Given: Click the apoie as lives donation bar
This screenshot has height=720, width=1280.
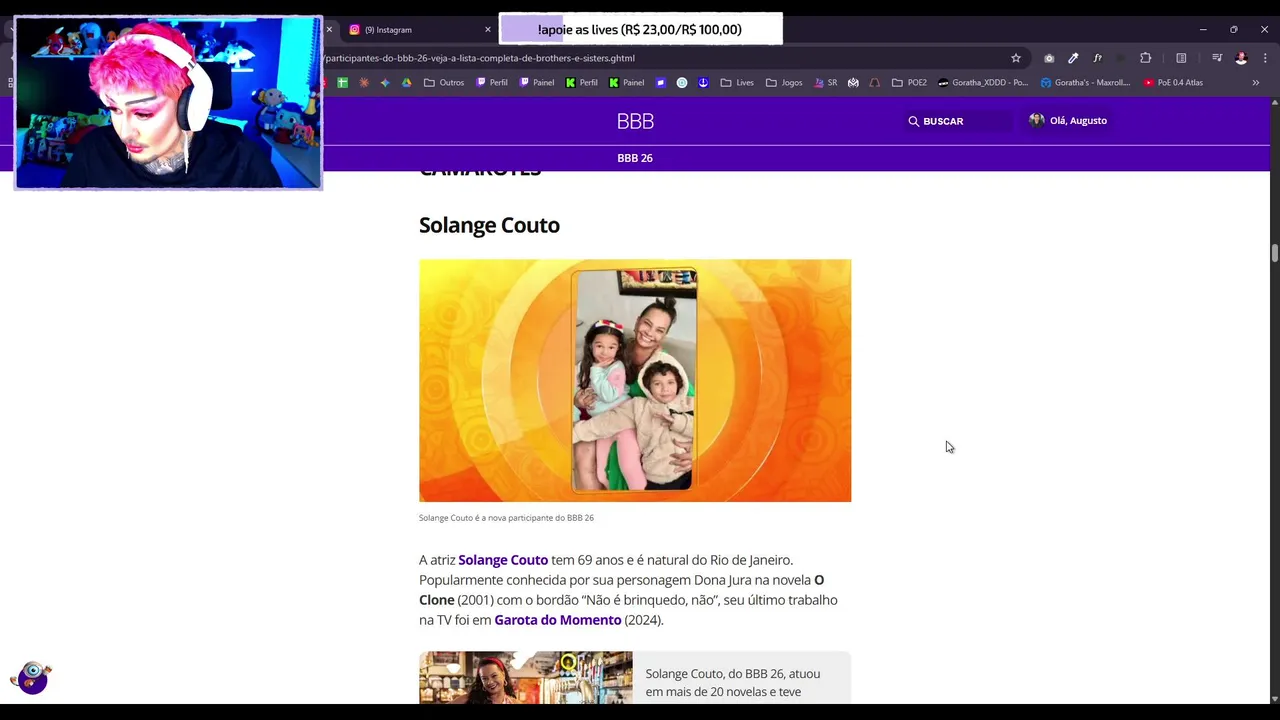Looking at the screenshot, I should coord(640,29).
